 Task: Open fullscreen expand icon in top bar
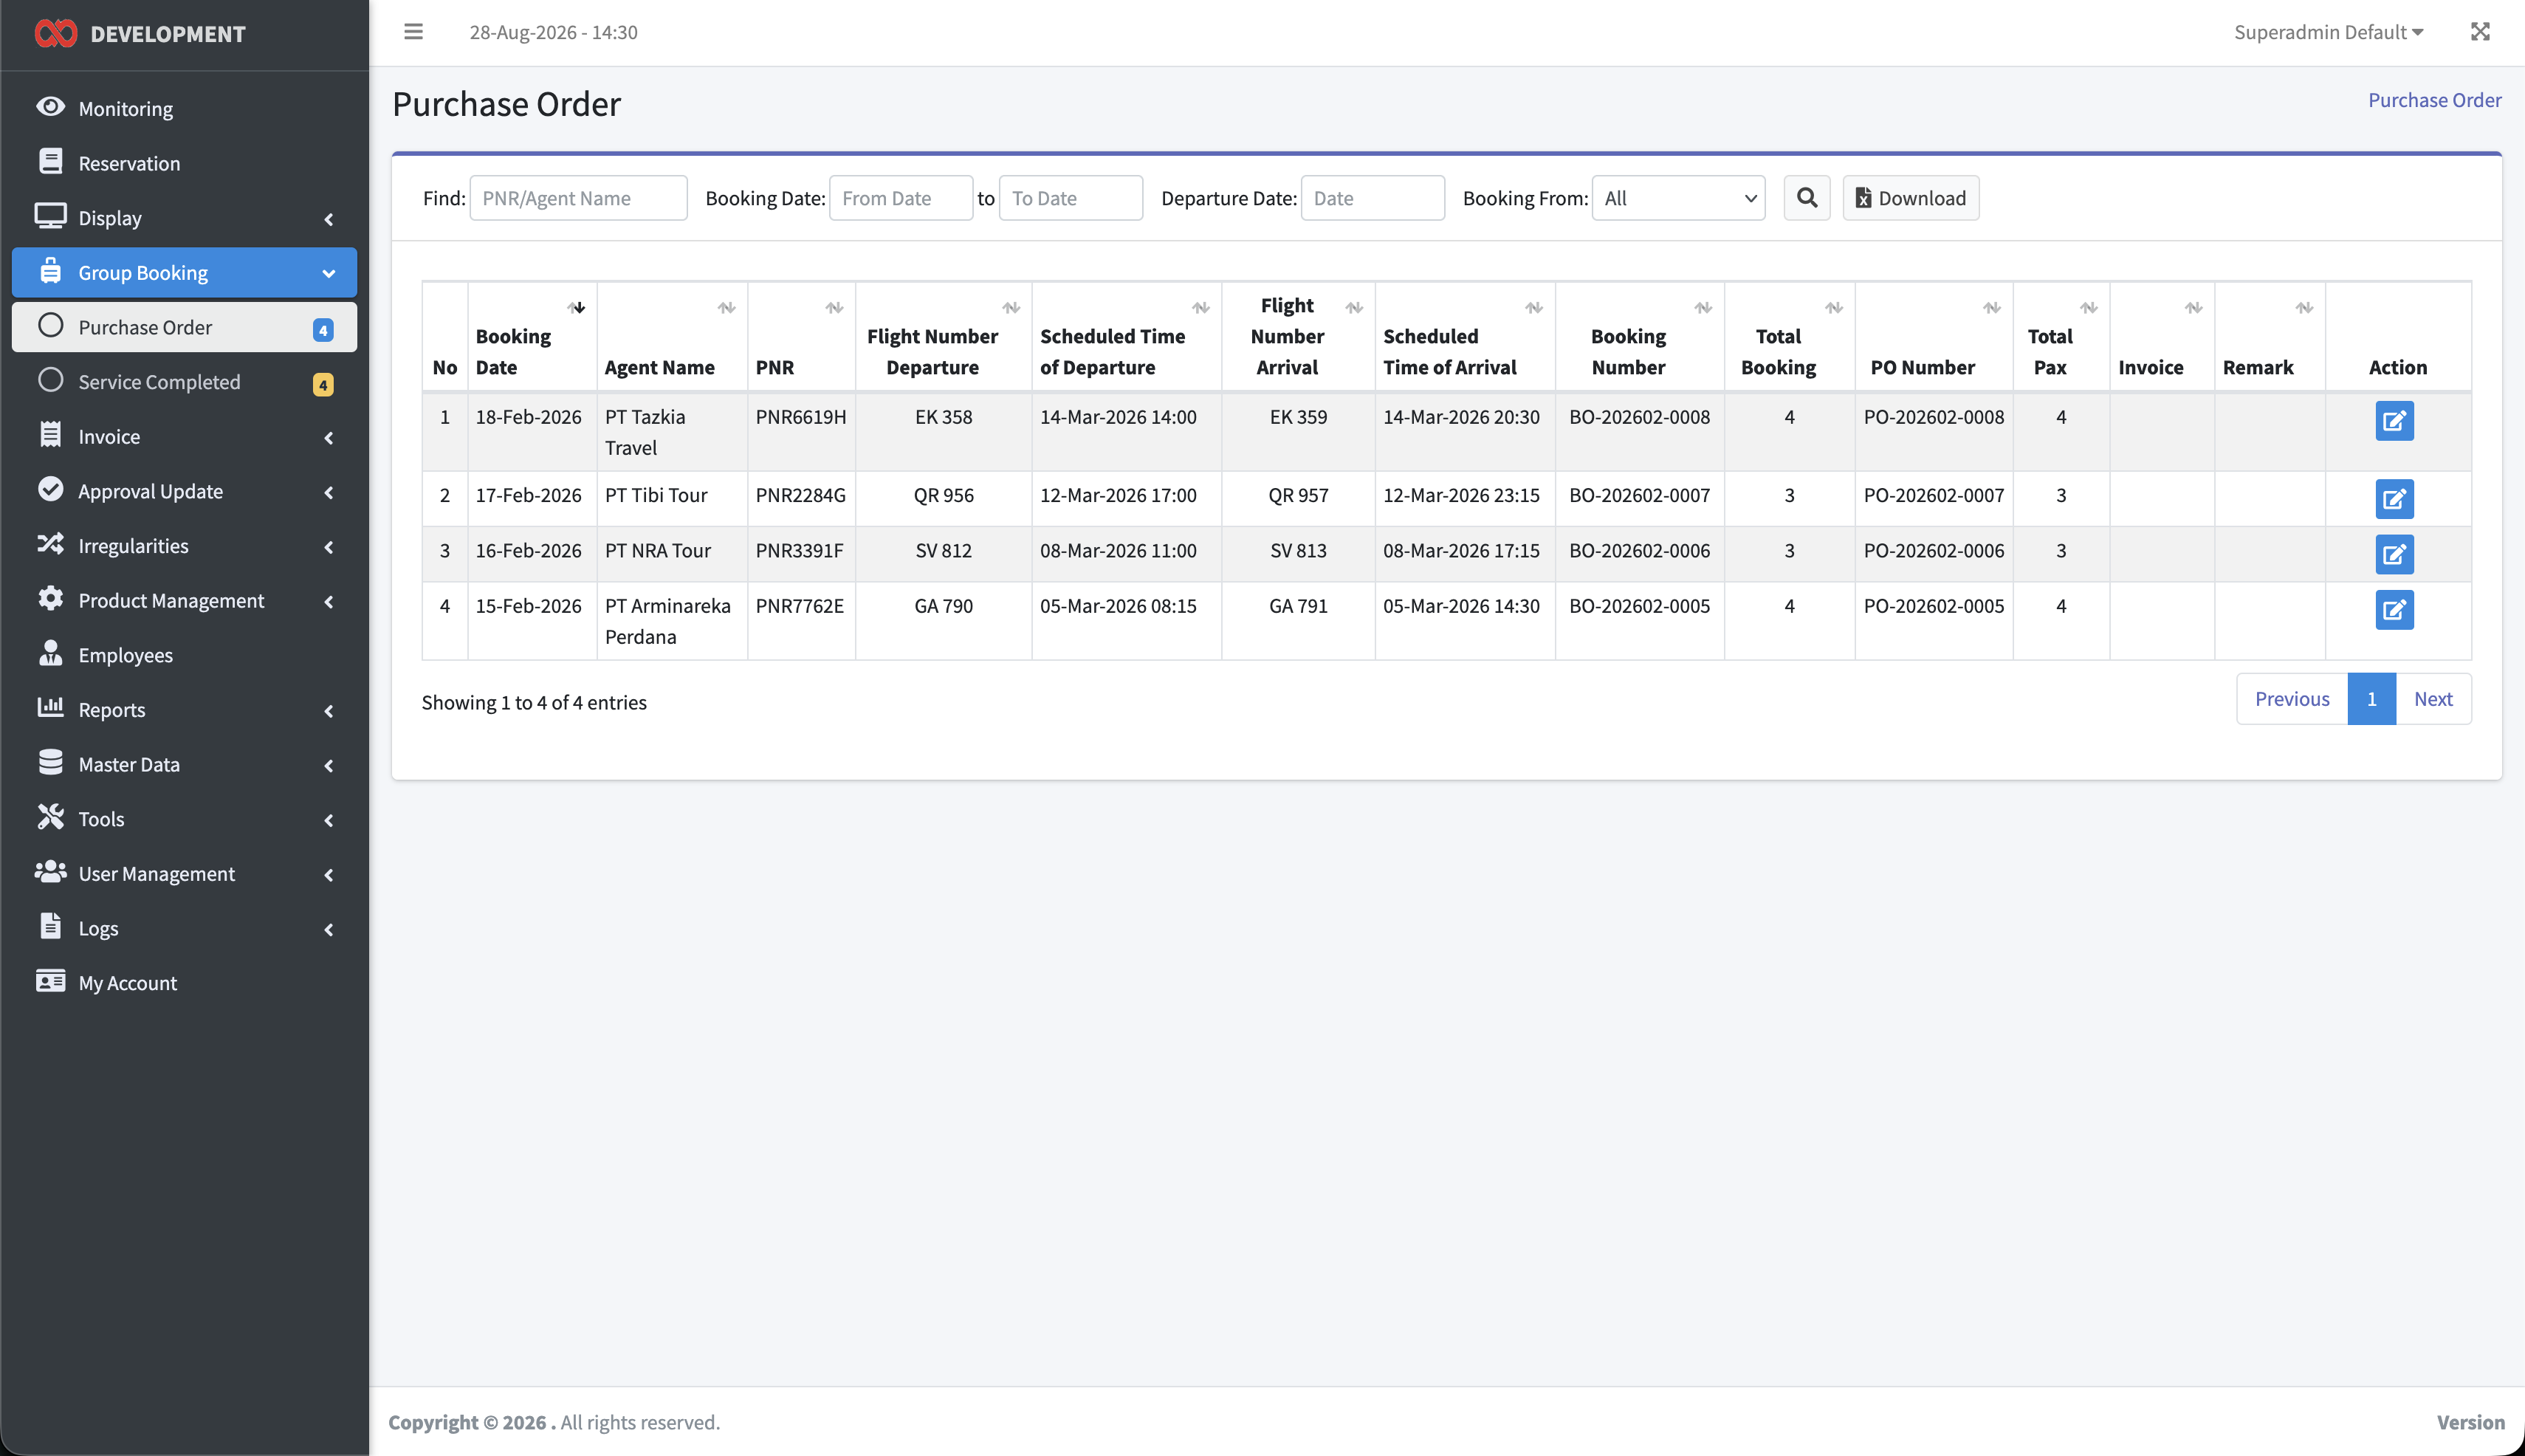point(2480,32)
